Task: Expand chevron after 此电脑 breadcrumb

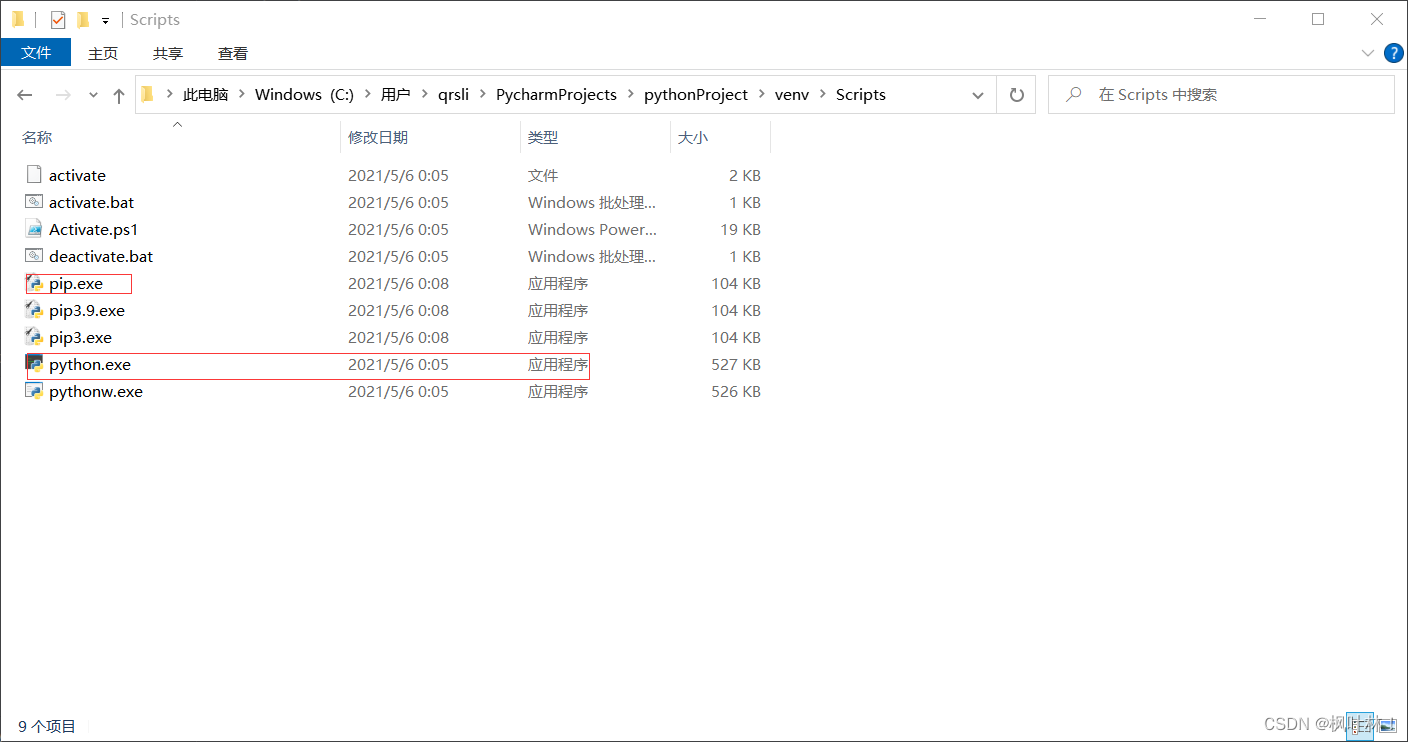Action: click(241, 95)
